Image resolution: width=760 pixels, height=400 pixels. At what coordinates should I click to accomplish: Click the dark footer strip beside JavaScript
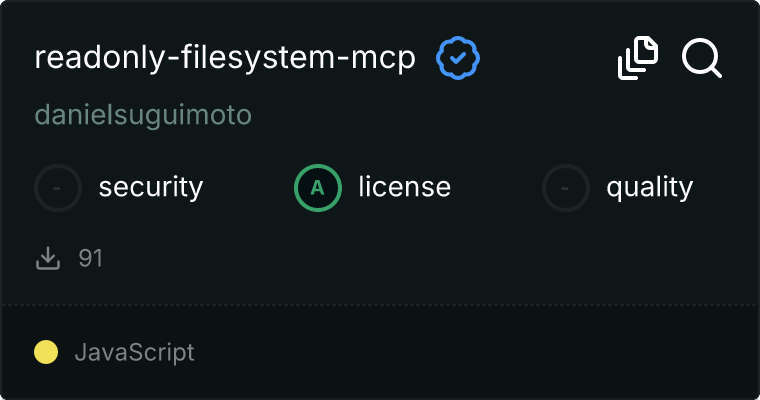point(480,352)
